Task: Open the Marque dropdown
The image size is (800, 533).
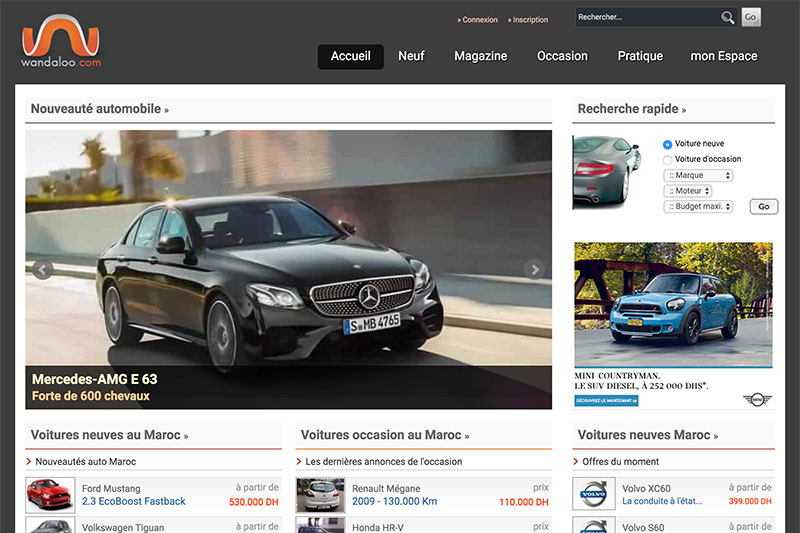Action: coord(698,175)
